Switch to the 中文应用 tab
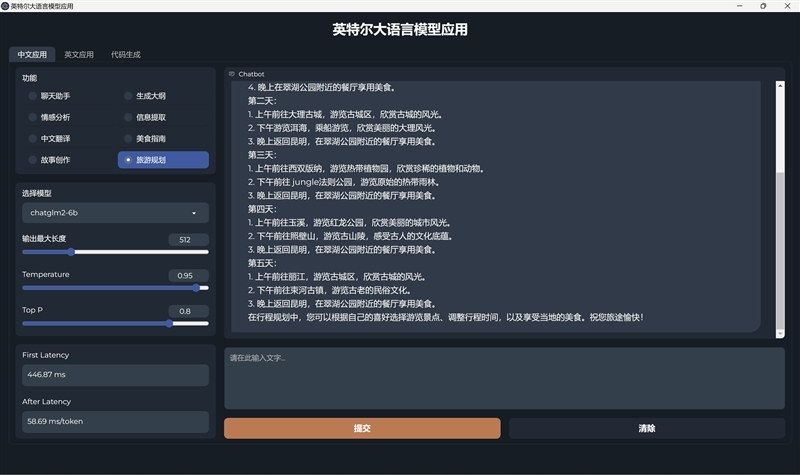The image size is (800, 475). click(x=32, y=55)
